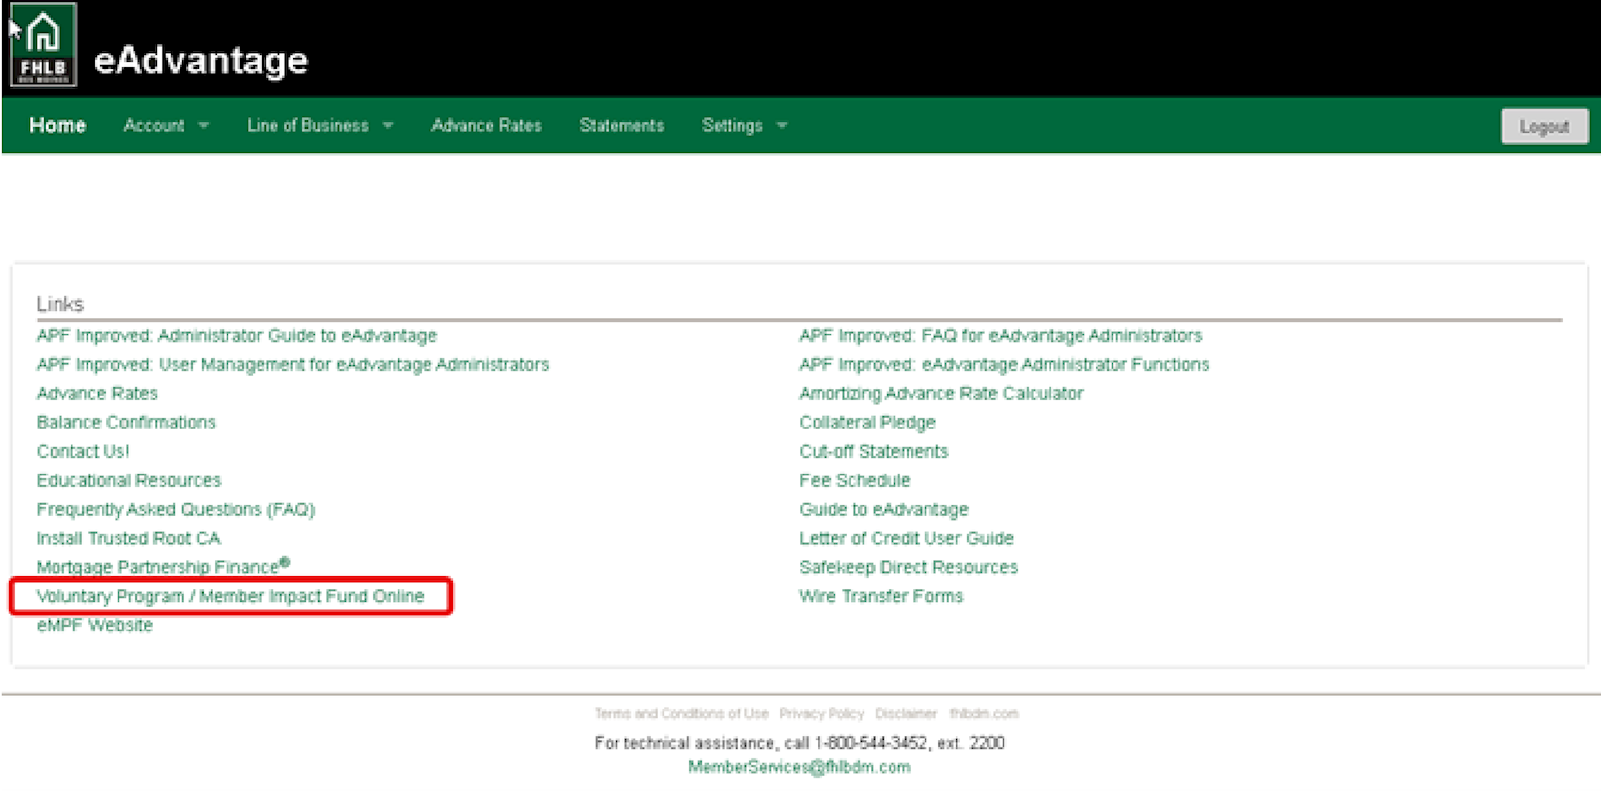Open the Wire Transfer Forms link
This screenshot has width=1601, height=792.
pyautogui.click(x=880, y=596)
